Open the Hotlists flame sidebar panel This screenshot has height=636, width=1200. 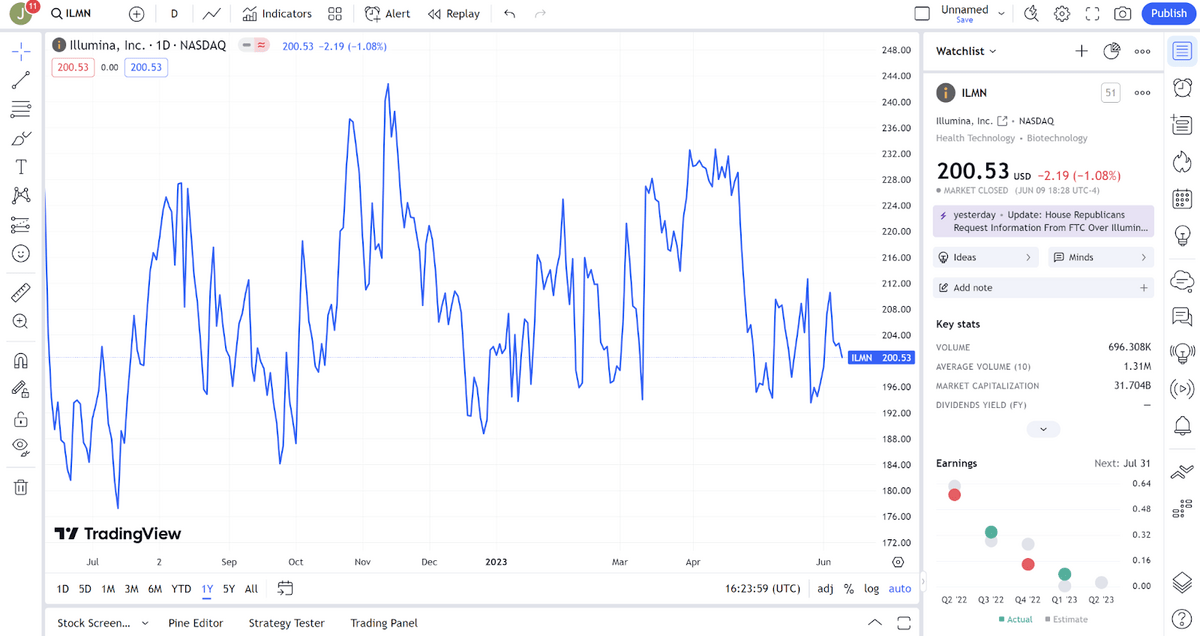[1182, 161]
